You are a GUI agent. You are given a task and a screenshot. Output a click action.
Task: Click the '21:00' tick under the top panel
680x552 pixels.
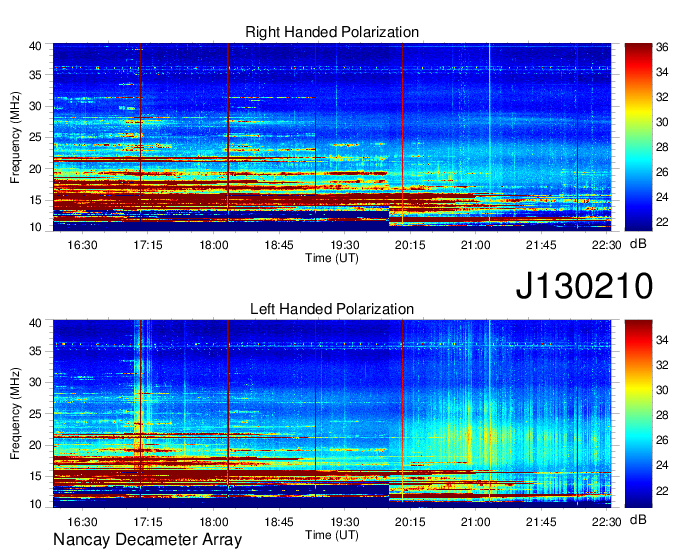pos(475,245)
